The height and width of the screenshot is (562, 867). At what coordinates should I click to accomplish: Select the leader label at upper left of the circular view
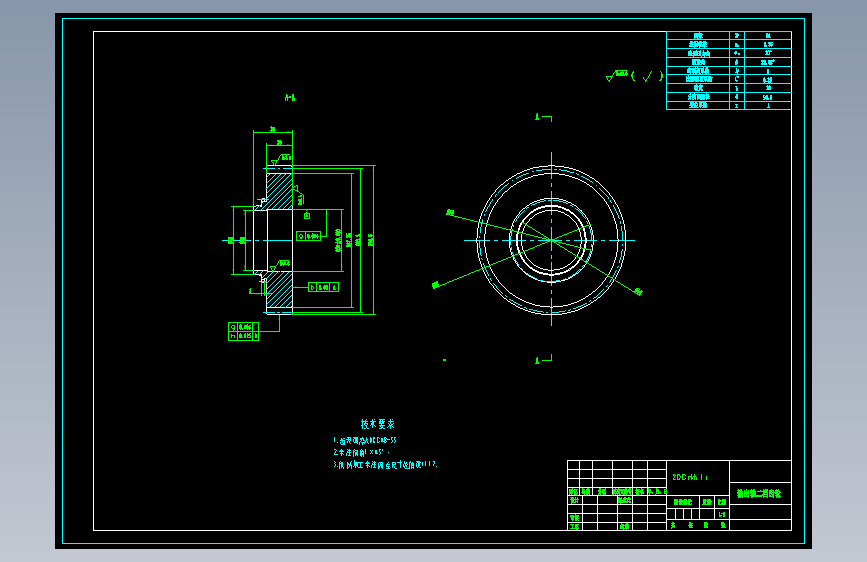(x=451, y=212)
